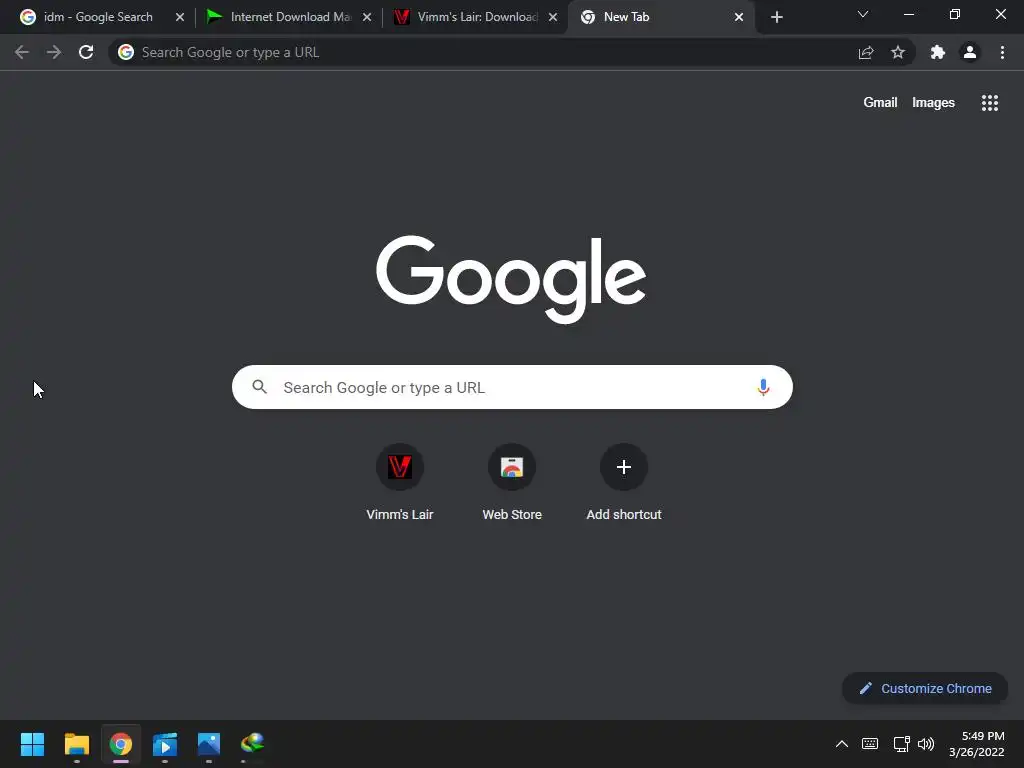Open the Windows Start menu
This screenshot has width=1024, height=768.
pos(32,744)
